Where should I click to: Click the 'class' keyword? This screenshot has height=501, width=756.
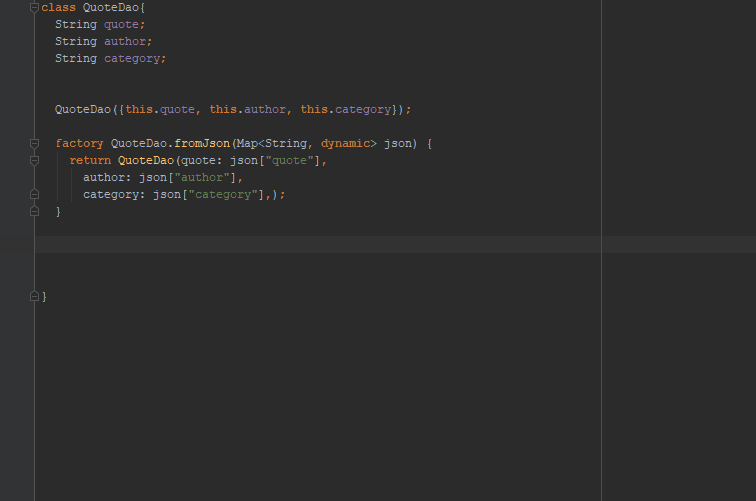pyautogui.click(x=58, y=8)
